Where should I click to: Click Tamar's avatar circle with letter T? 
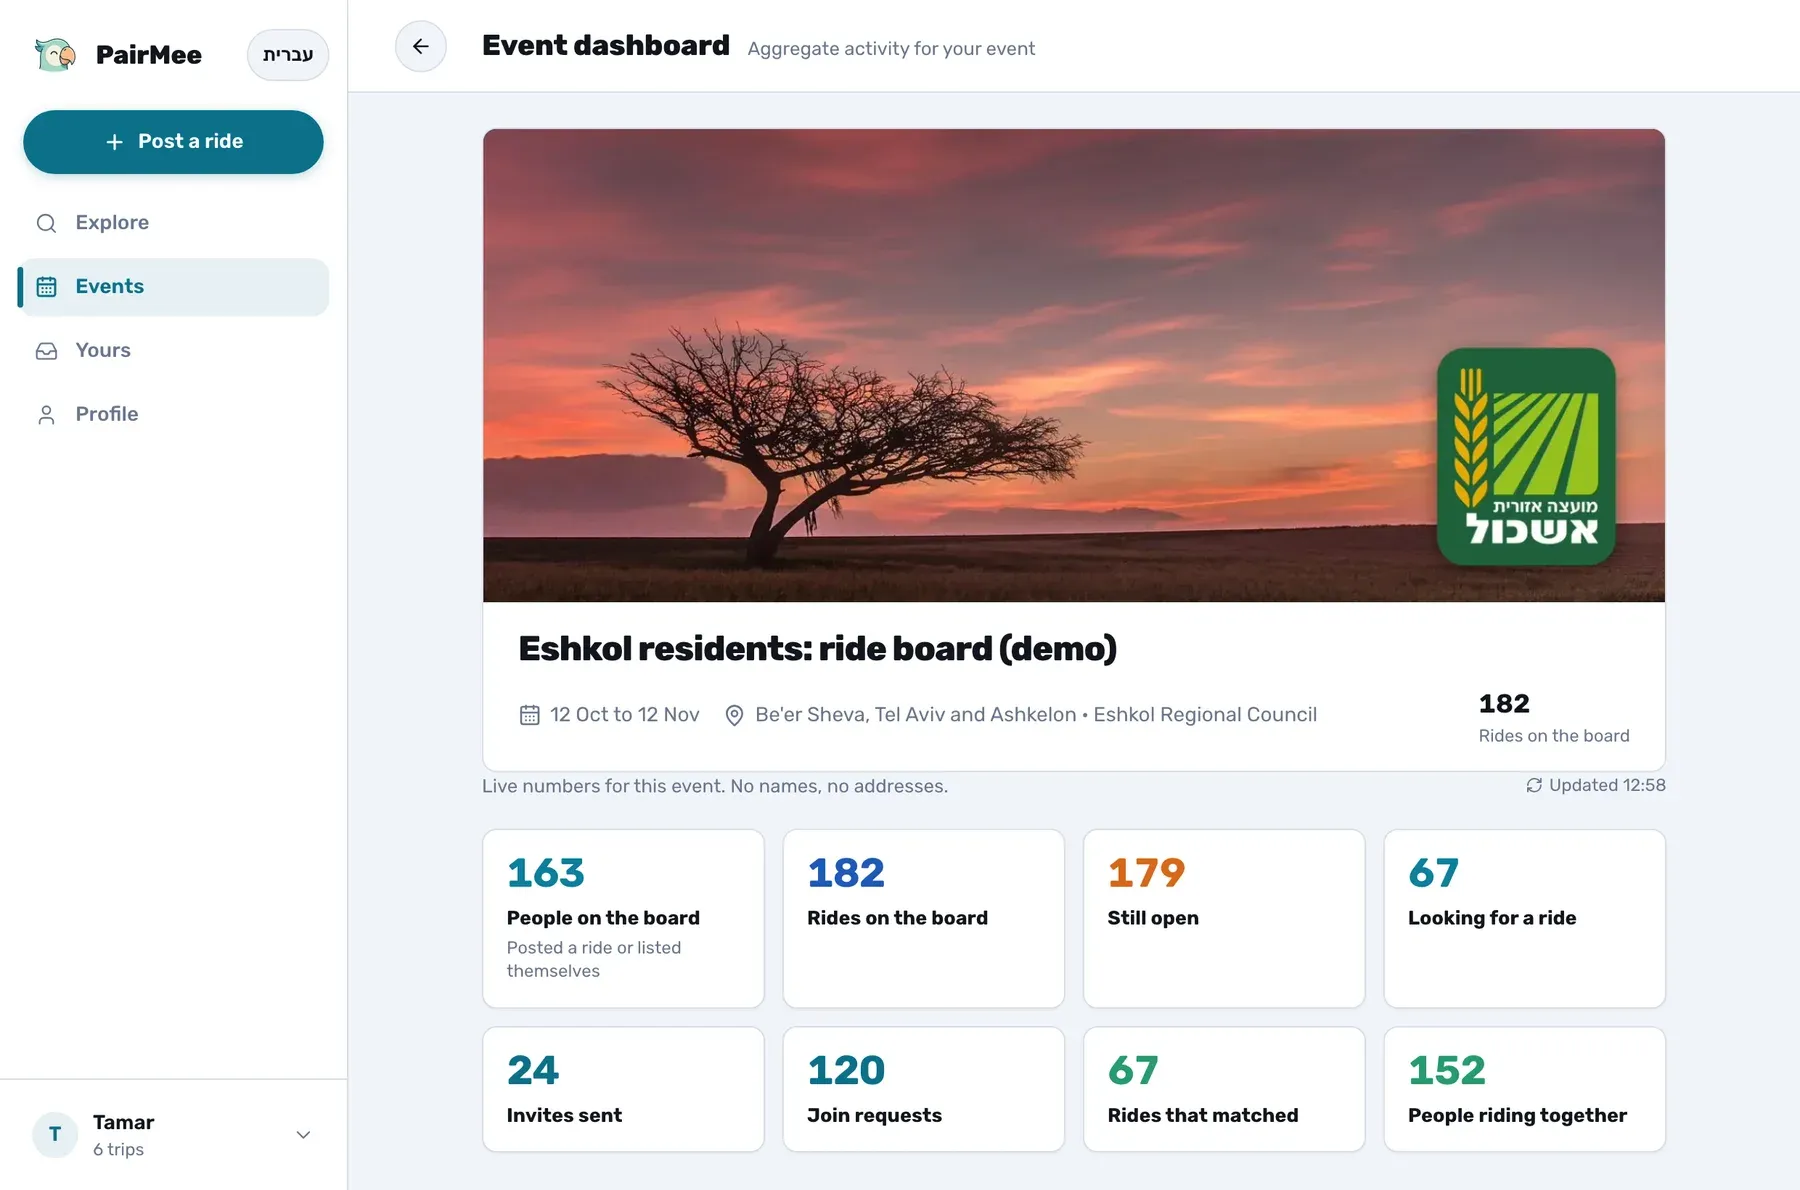pos(55,1135)
